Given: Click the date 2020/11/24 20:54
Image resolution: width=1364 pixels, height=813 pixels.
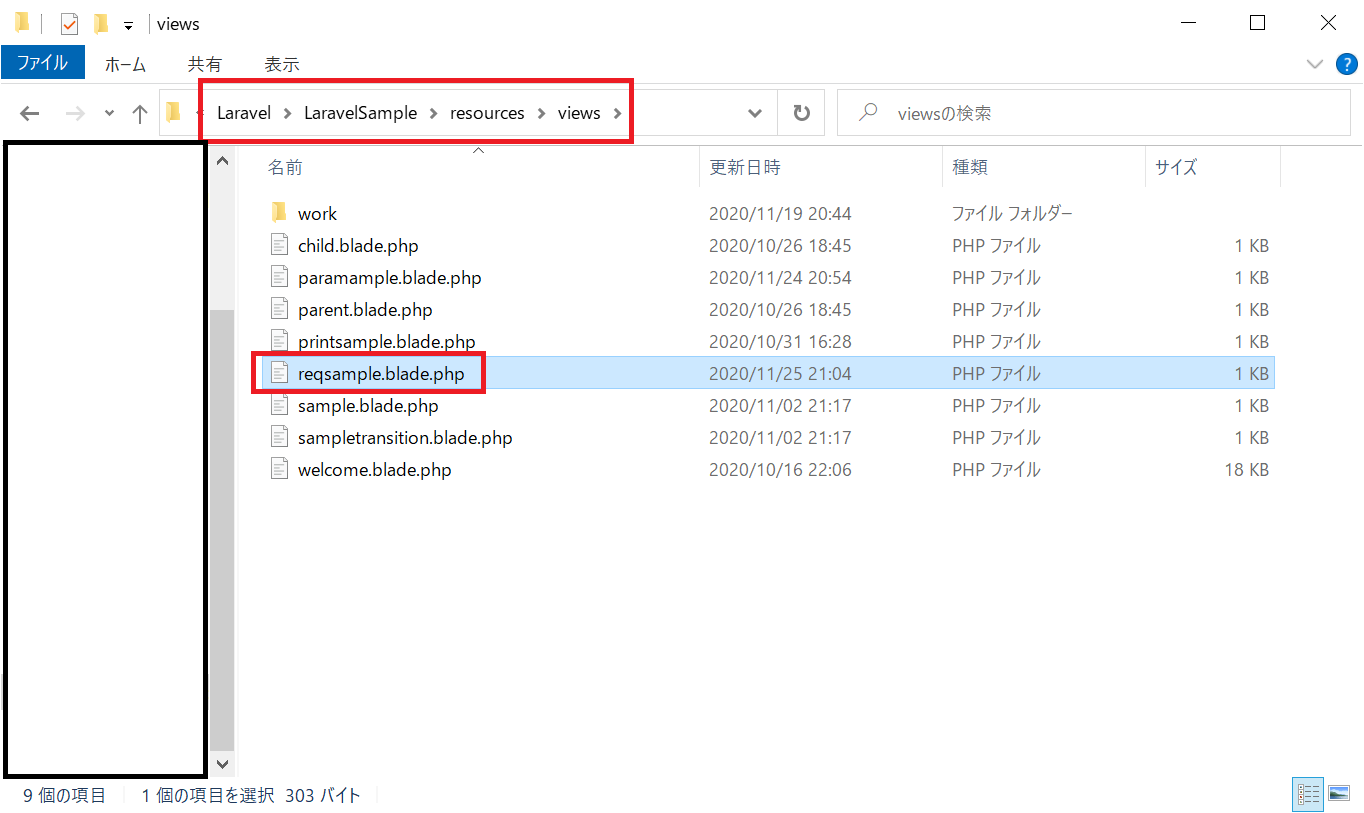Looking at the screenshot, I should click(x=780, y=278).
